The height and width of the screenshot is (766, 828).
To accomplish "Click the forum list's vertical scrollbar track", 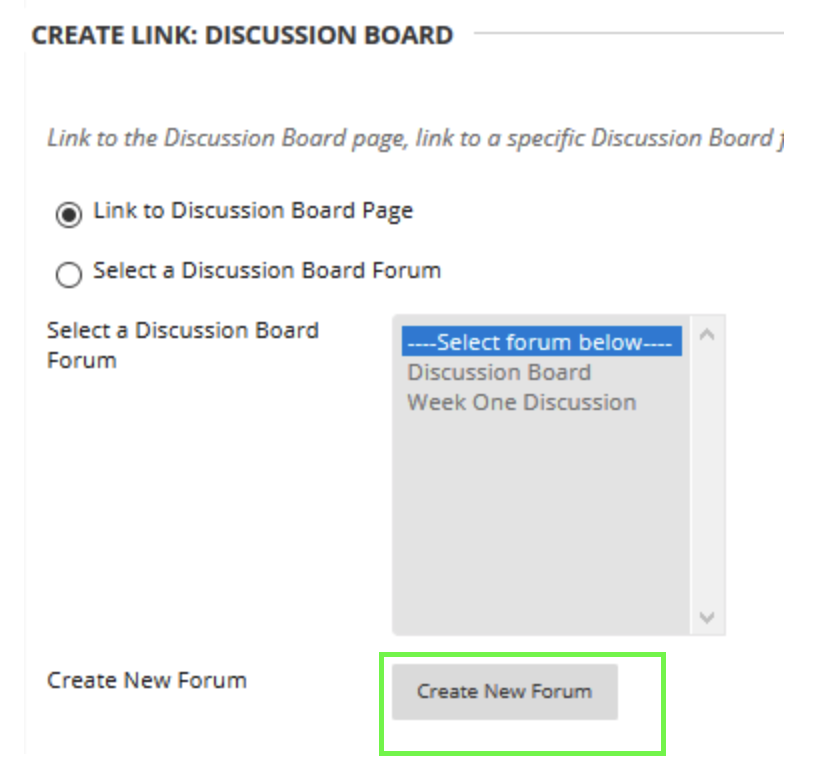I will (x=707, y=480).
